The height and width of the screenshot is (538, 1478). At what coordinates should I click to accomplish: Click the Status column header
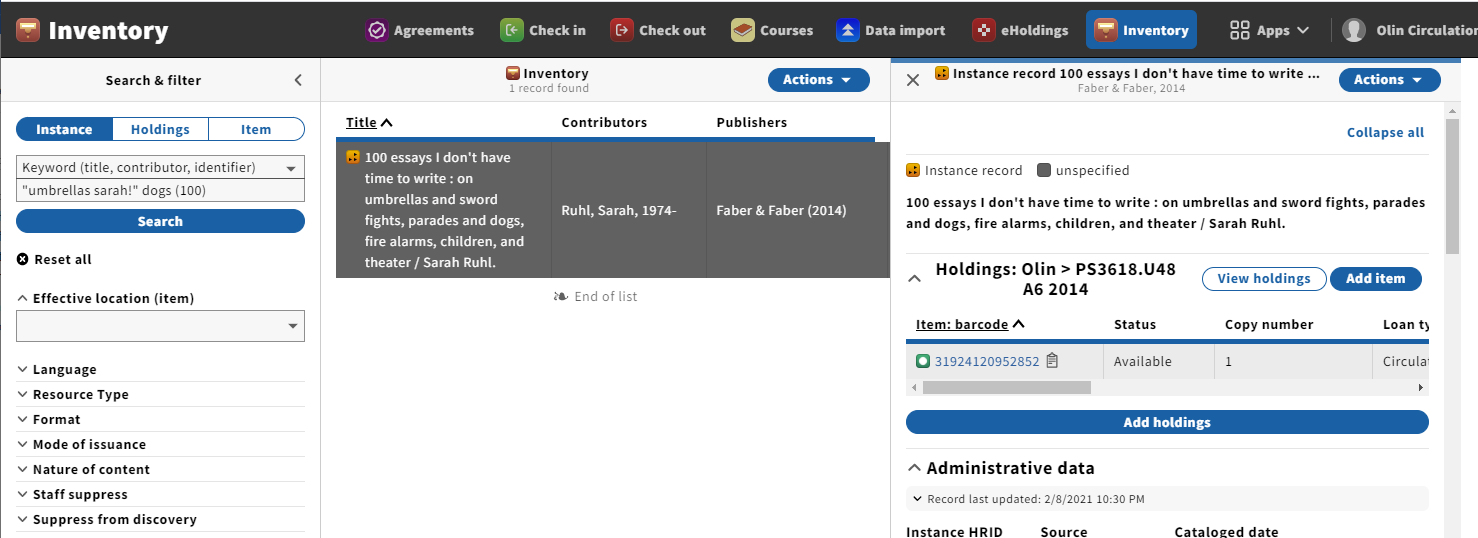click(x=1134, y=324)
